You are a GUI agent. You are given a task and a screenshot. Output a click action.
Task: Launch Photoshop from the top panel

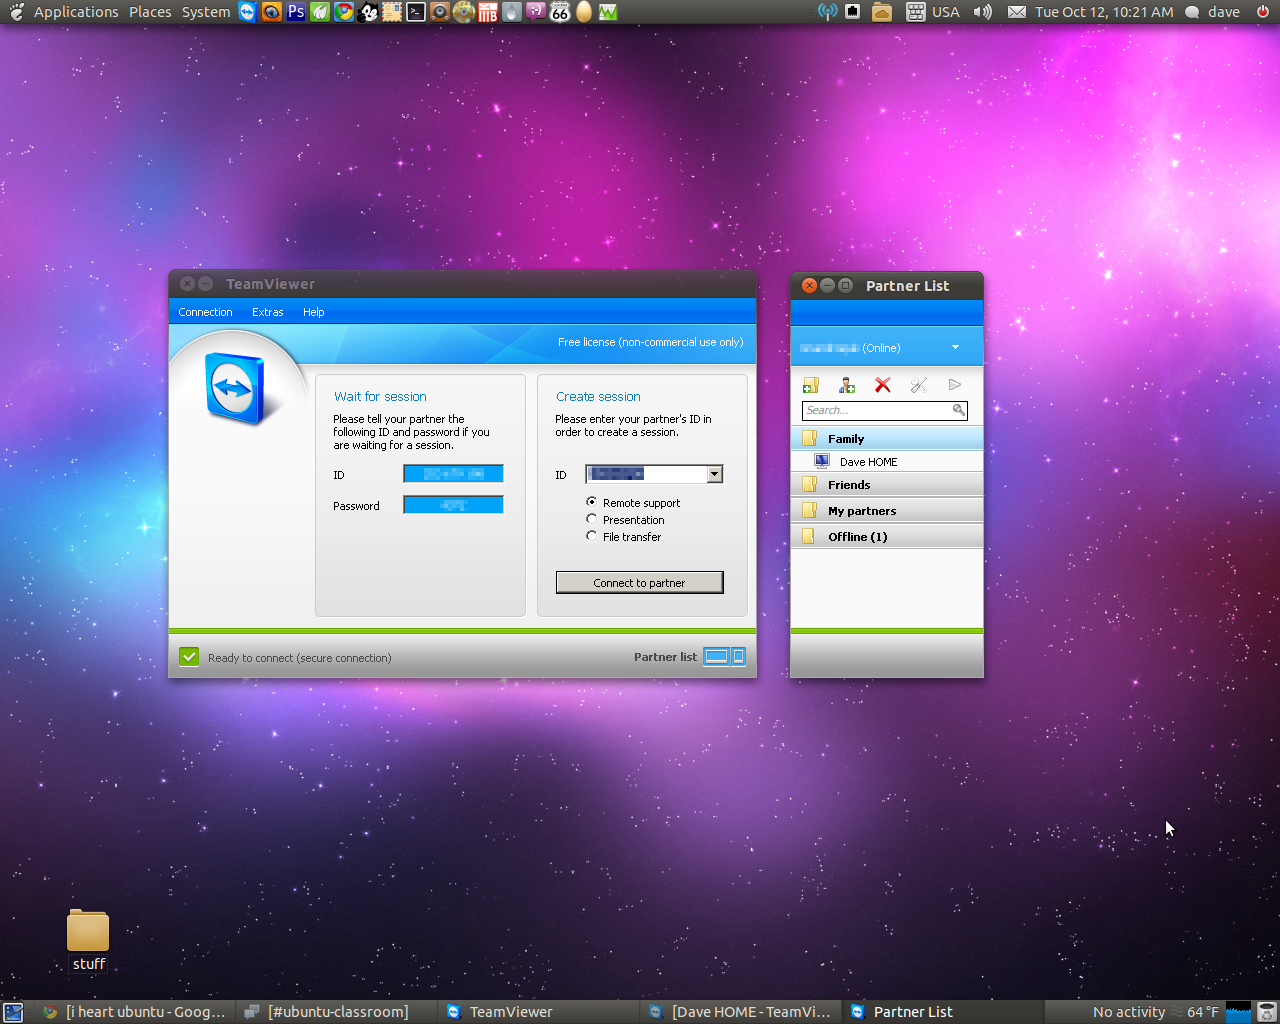[296, 12]
